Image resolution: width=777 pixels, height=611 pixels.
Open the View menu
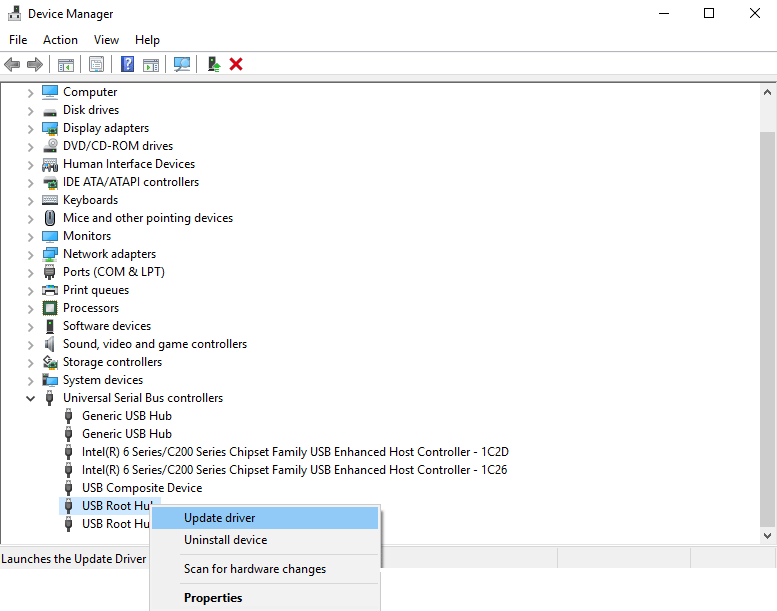[107, 40]
